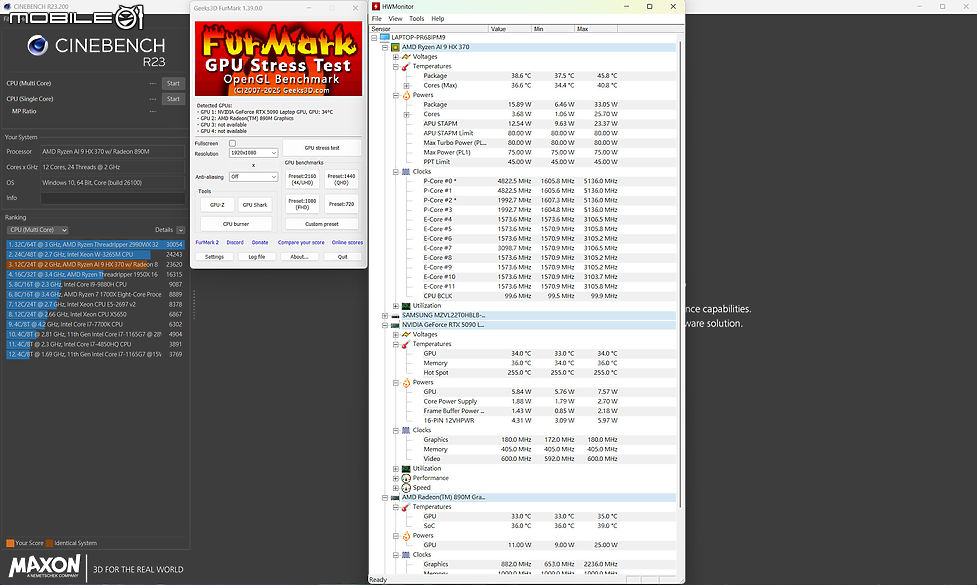
Task: Click the drive icon for SAMSUNG MZVL22T0HBLB
Action: pyautogui.click(x=395, y=315)
